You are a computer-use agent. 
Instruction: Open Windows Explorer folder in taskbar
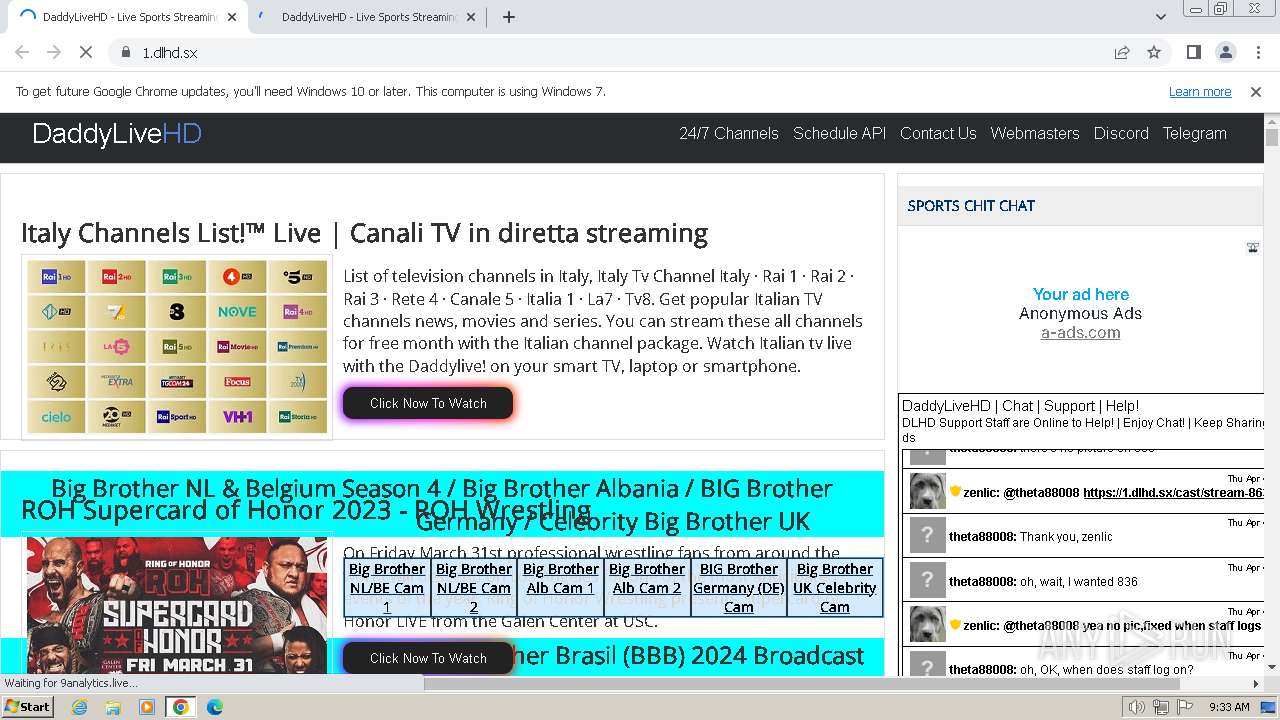[113, 707]
